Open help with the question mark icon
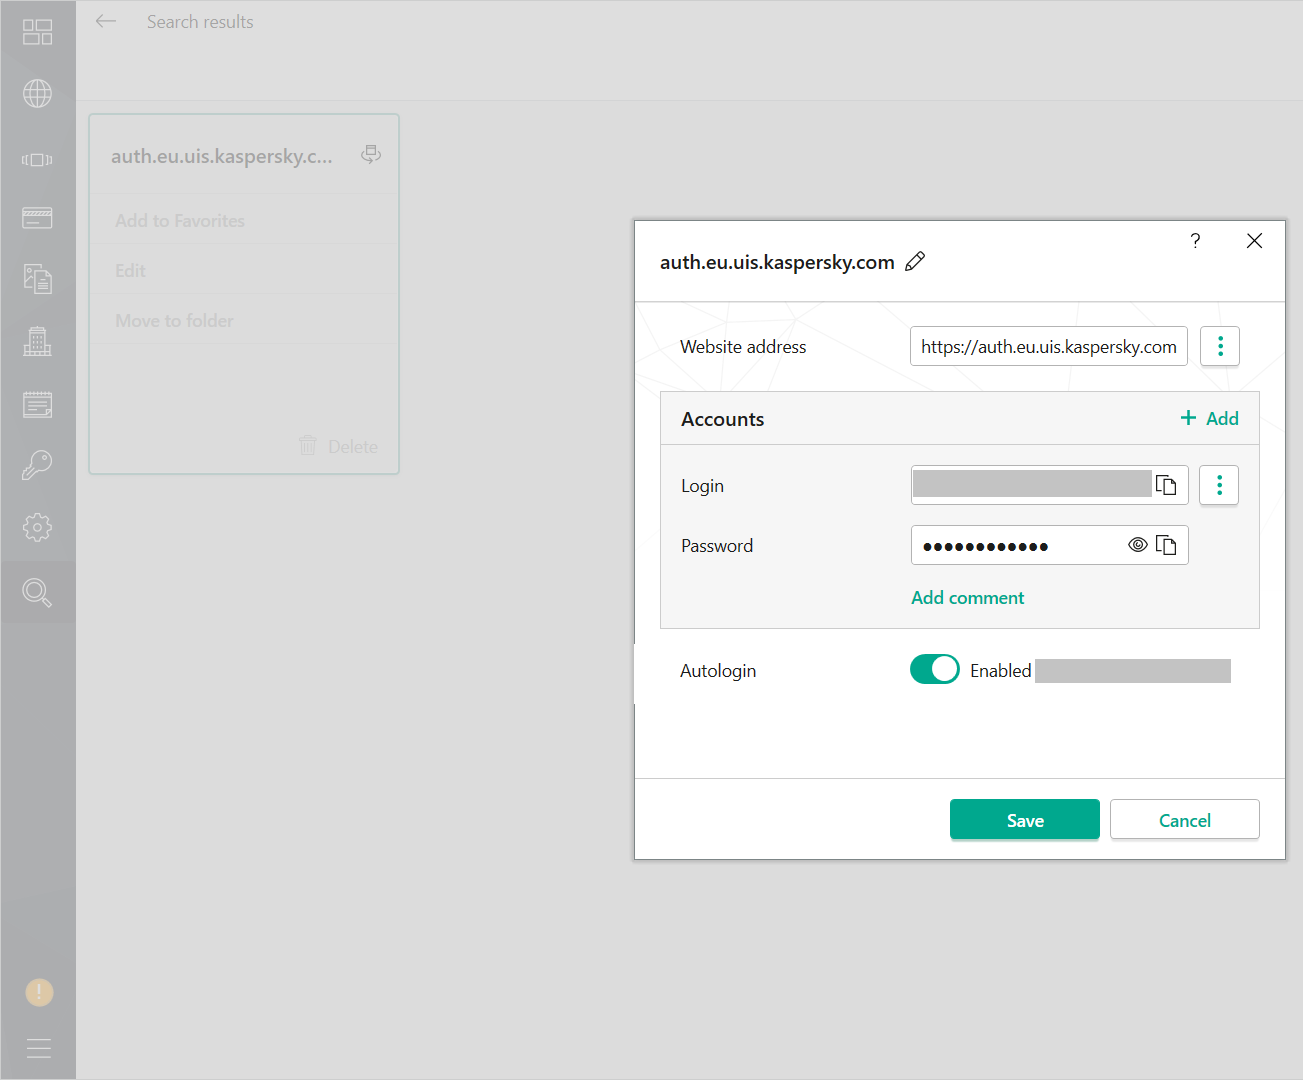This screenshot has width=1303, height=1080. pyautogui.click(x=1195, y=241)
